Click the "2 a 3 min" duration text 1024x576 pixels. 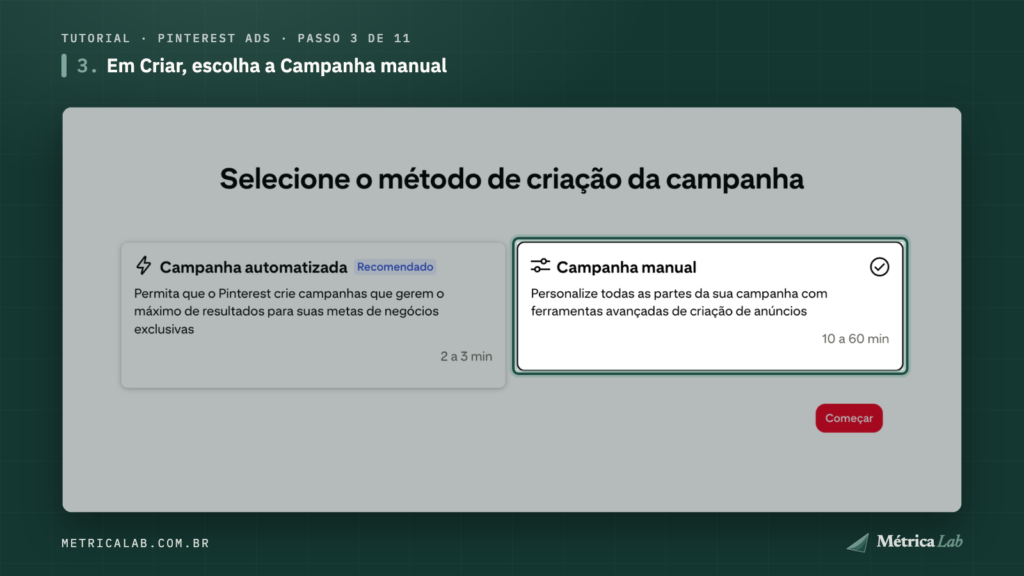click(x=466, y=357)
